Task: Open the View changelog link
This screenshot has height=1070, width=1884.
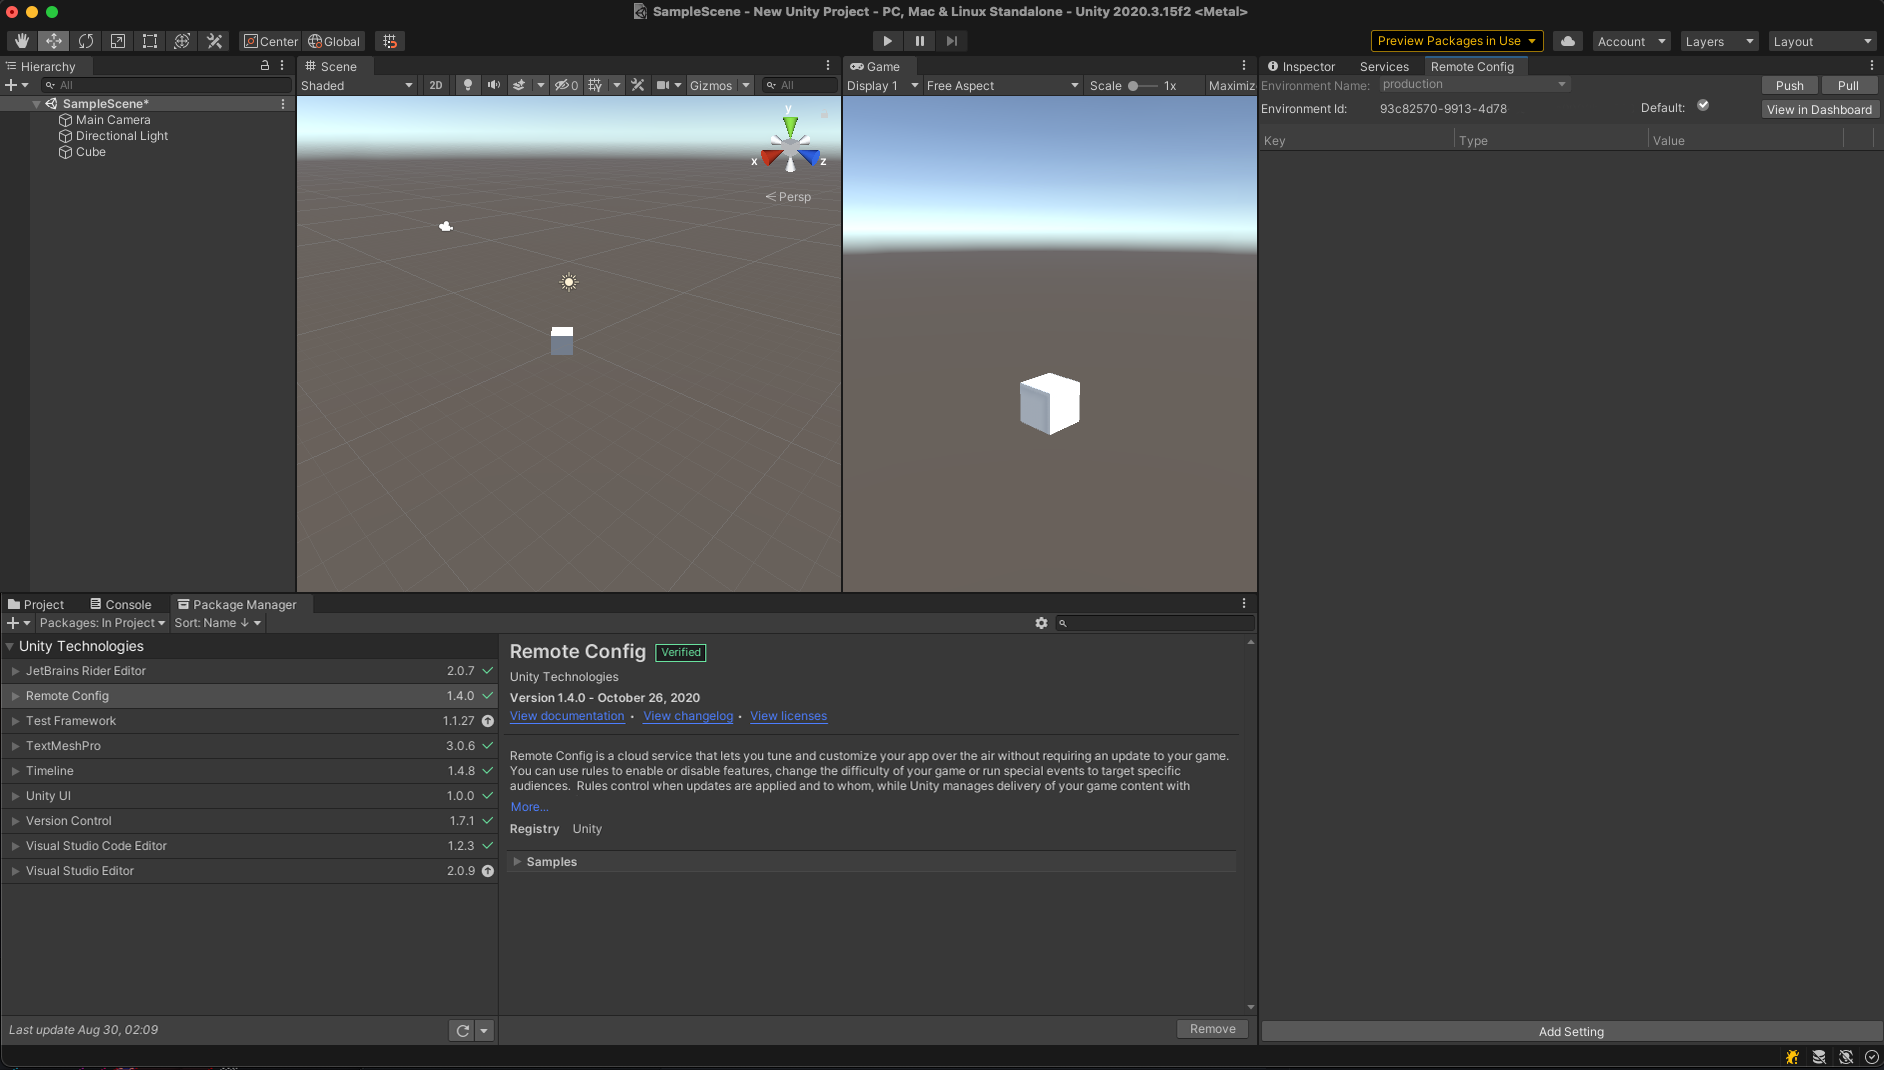Action: pos(688,716)
